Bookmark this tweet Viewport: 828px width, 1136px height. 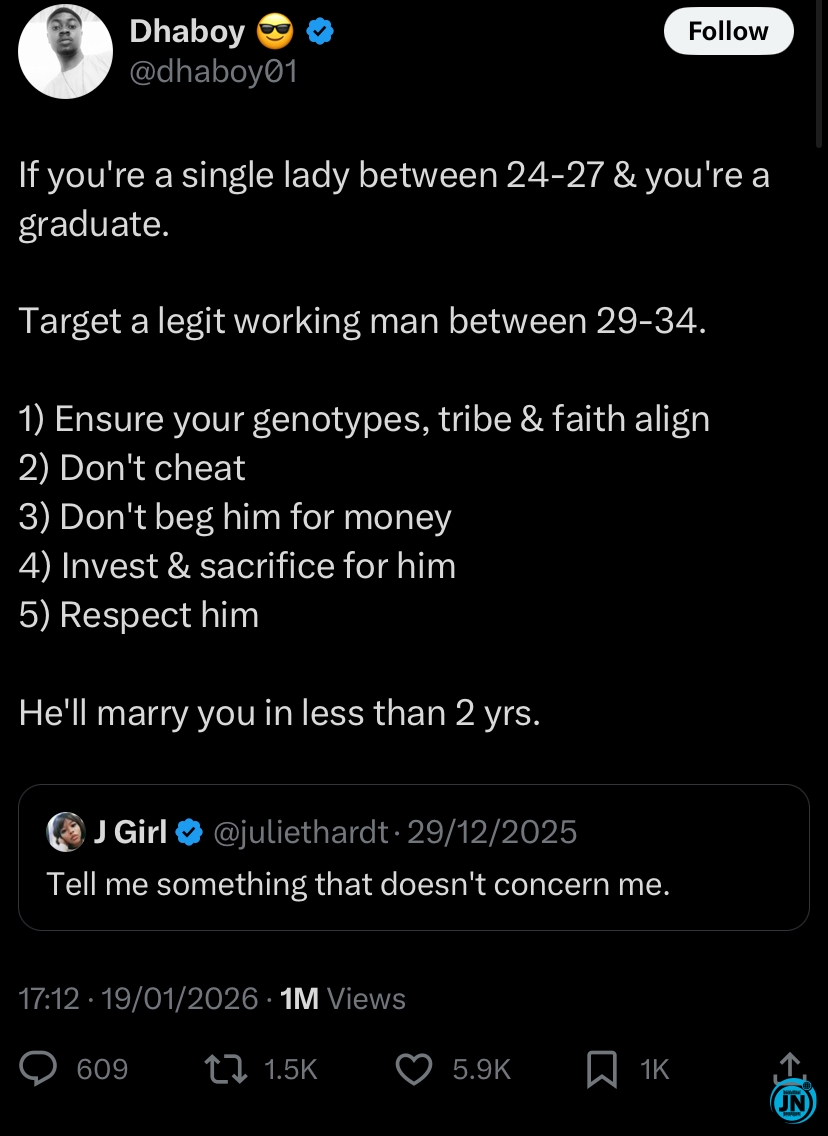click(x=601, y=1069)
